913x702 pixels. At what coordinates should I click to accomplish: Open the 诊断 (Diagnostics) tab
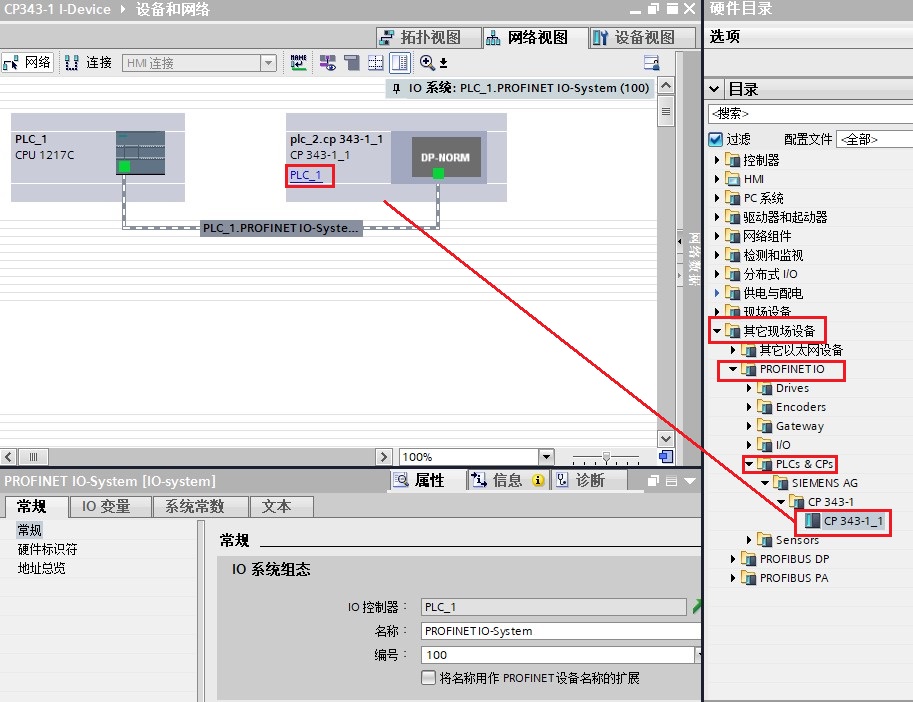click(x=589, y=480)
